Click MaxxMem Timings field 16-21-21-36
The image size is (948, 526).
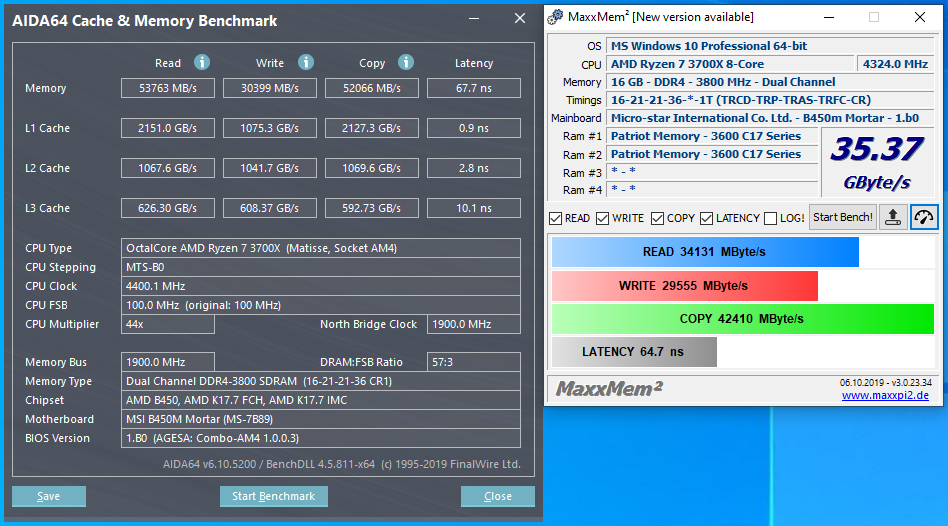tap(771, 100)
